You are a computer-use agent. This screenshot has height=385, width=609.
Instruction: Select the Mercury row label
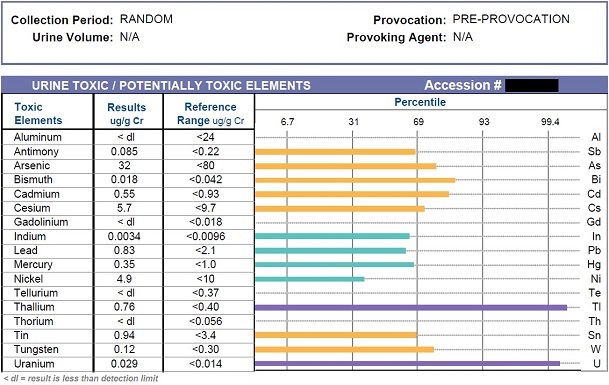(x=33, y=265)
